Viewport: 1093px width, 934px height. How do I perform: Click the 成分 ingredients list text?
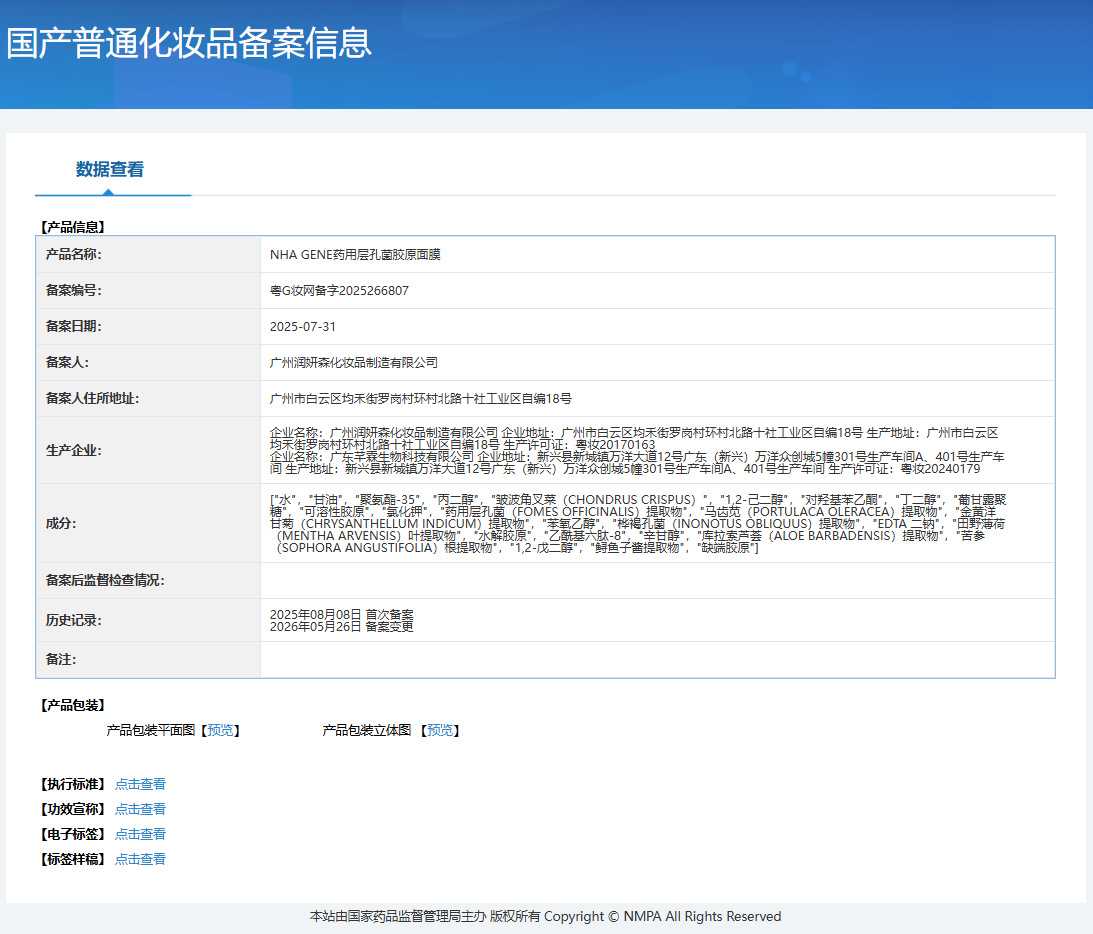tap(638, 523)
